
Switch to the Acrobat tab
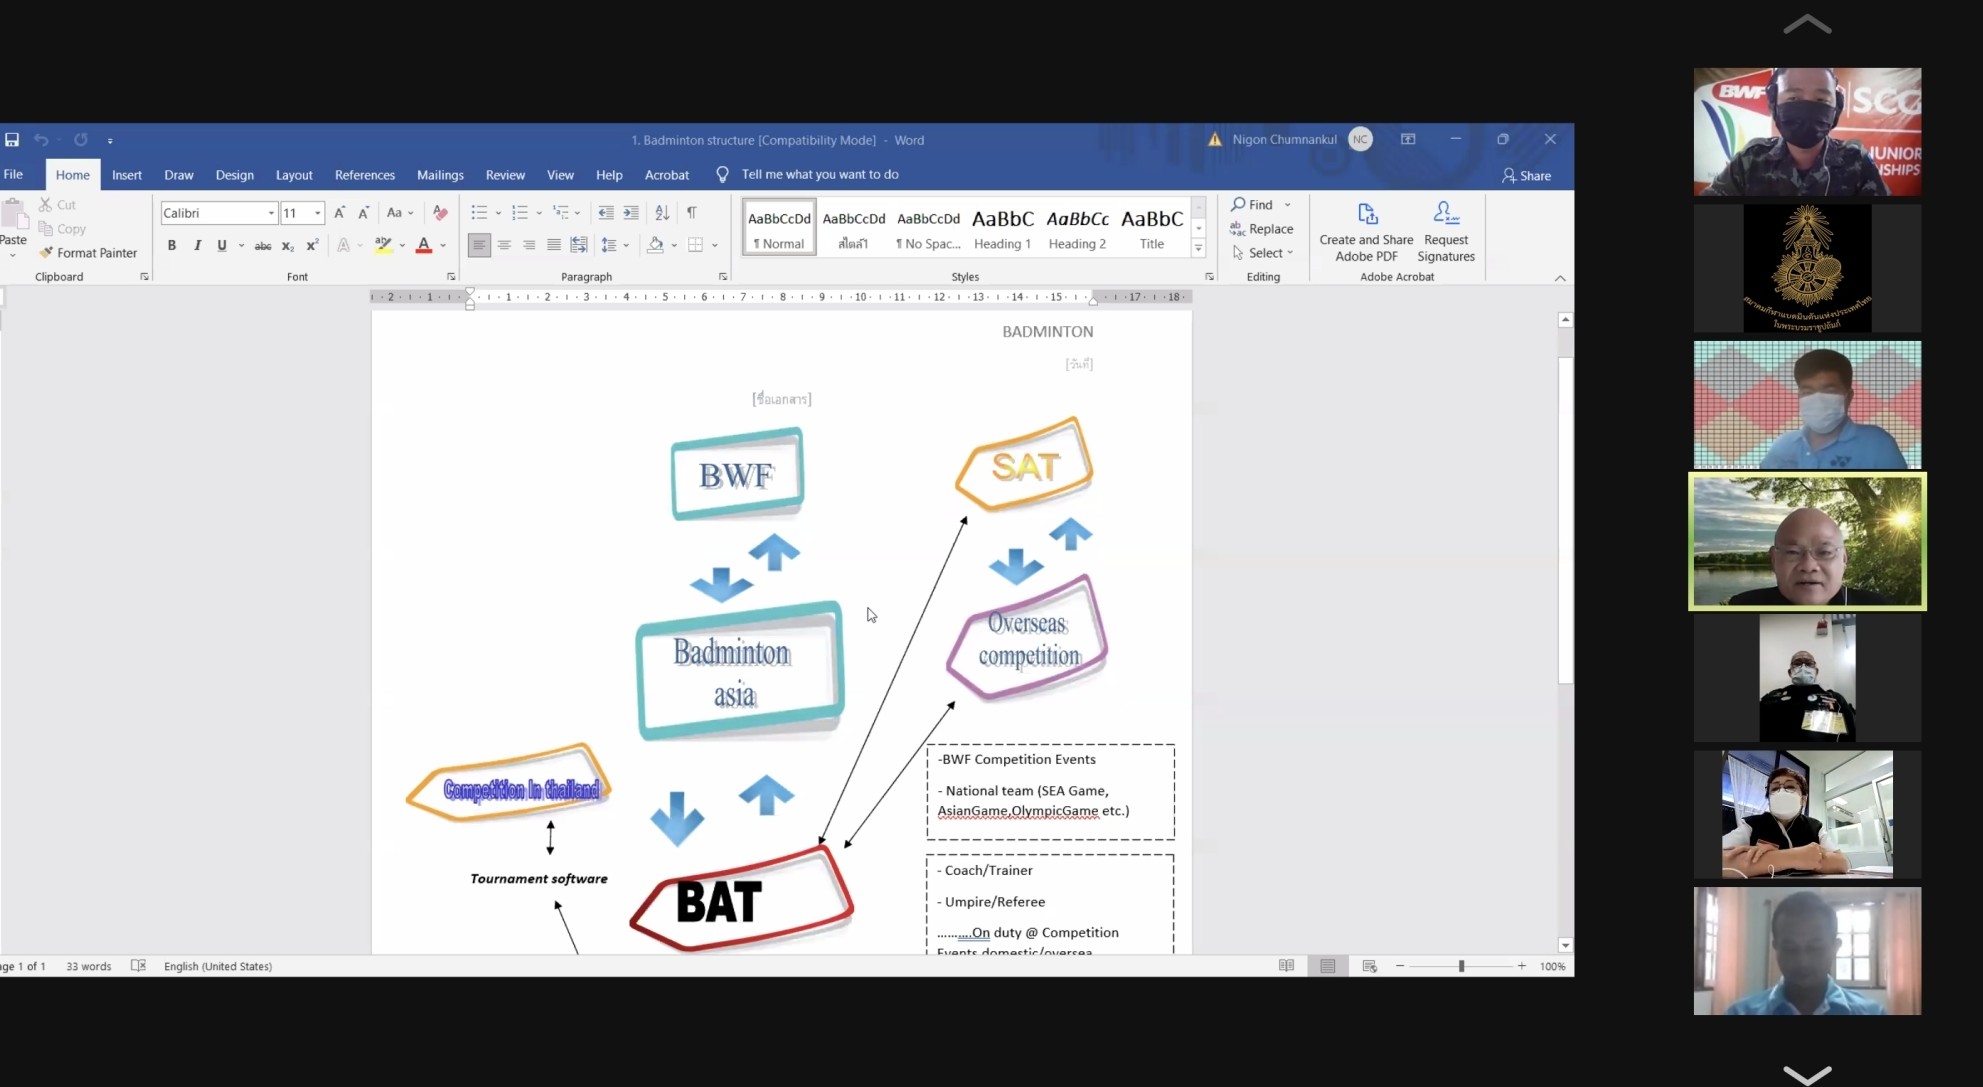coord(667,175)
